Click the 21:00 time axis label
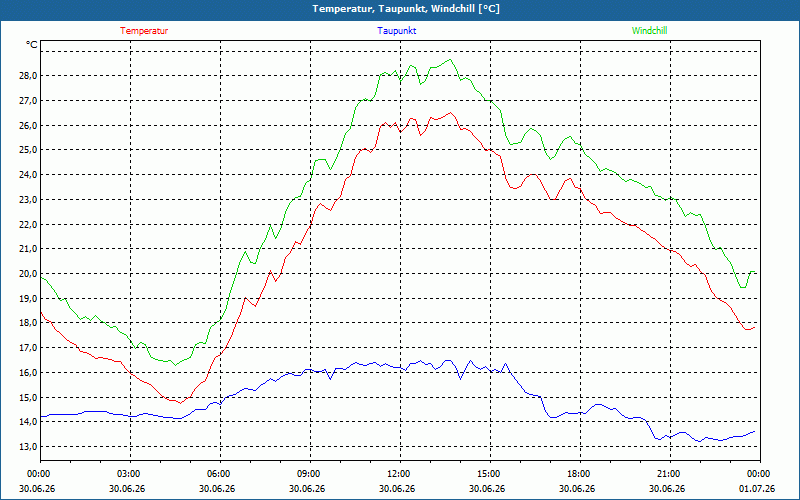Screen dimensions: 800x500 click(667, 474)
